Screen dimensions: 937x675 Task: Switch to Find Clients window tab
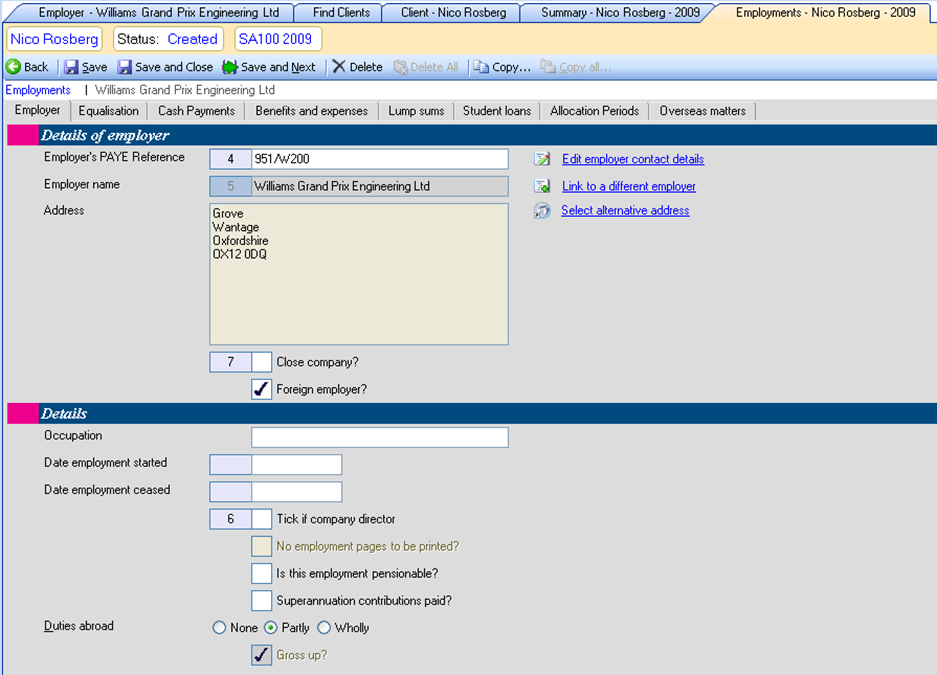pos(341,13)
